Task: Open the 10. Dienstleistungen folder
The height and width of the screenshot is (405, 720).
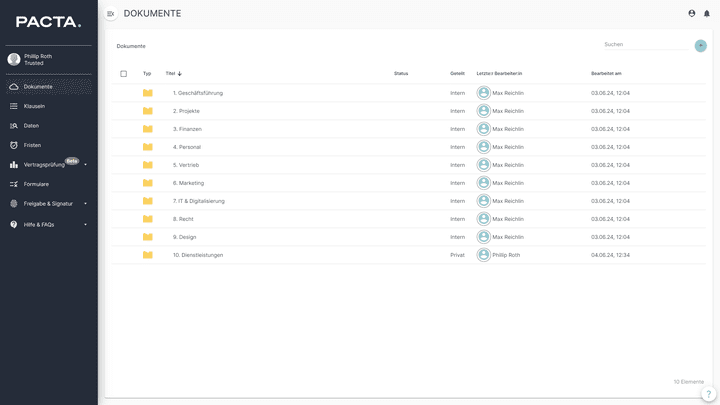Action: pyautogui.click(x=198, y=255)
